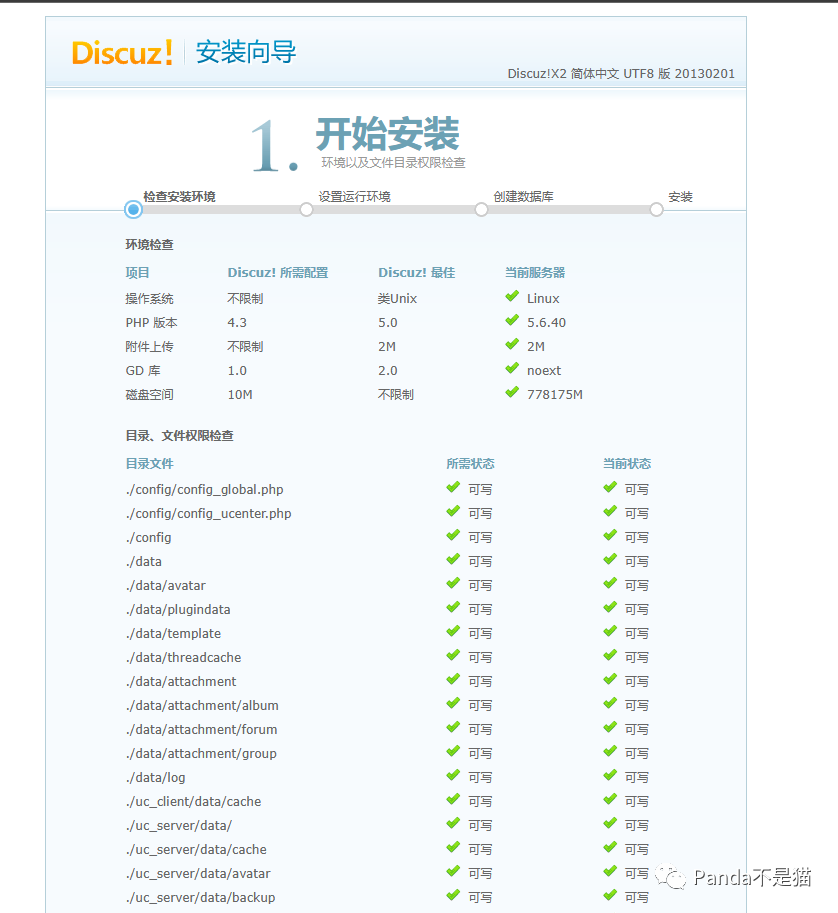Click required-status check for ./config/config_global.php
This screenshot has height=913, width=838.
(453, 488)
